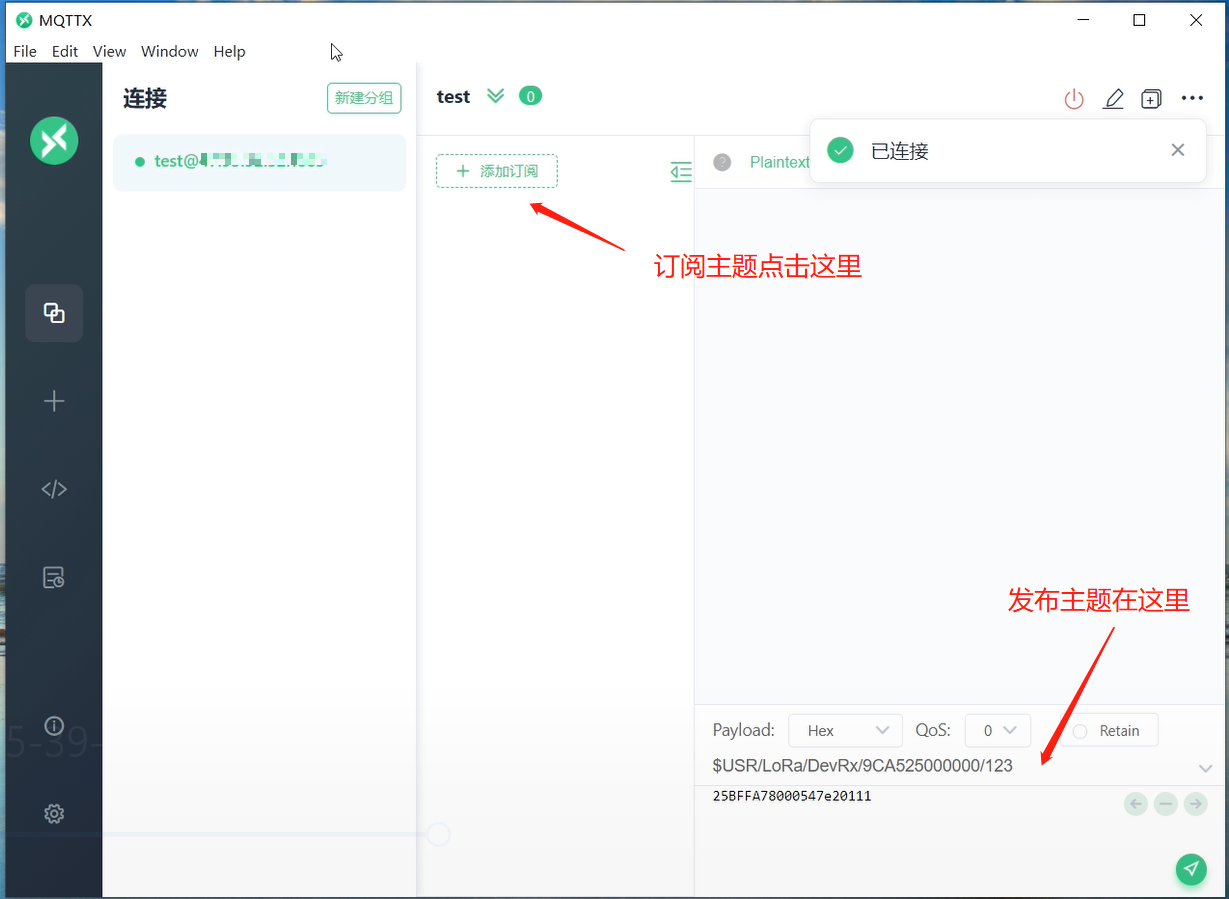Open the script code icon in sidebar
This screenshot has width=1229, height=899.
click(54, 489)
